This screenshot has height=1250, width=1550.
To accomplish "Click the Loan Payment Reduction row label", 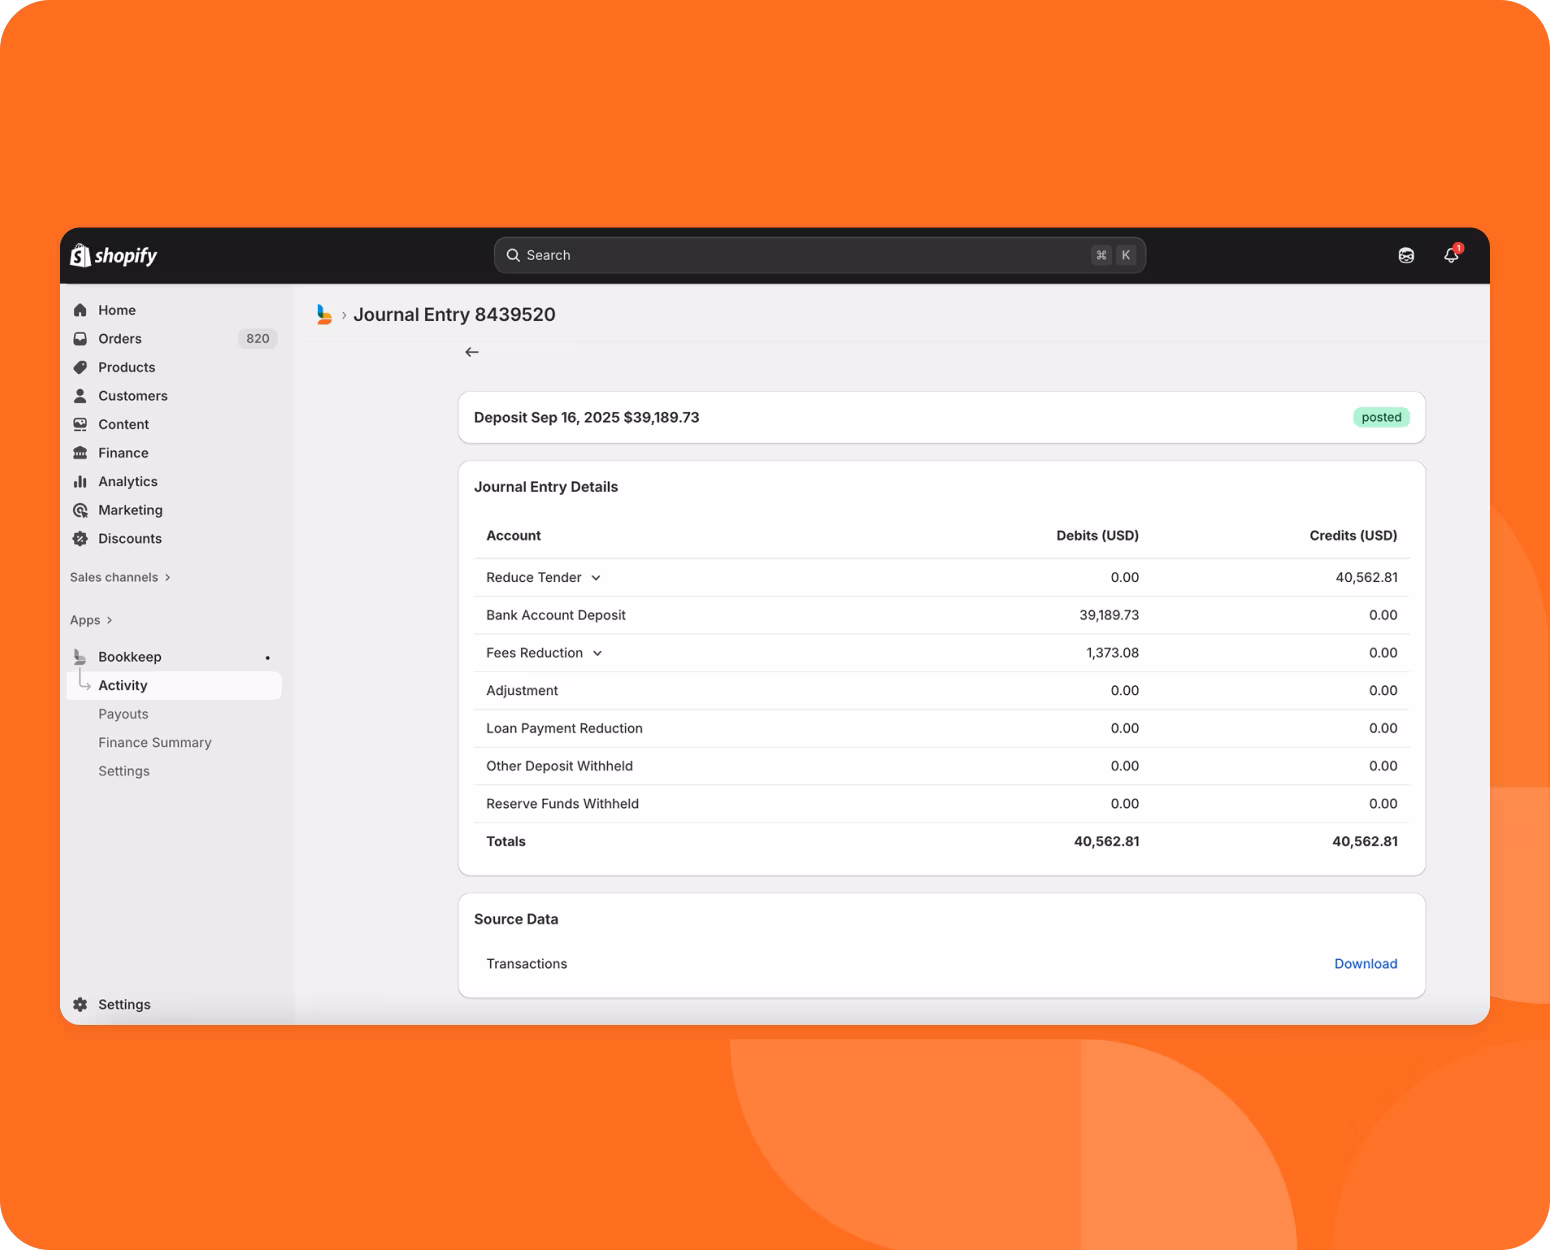I will click(564, 728).
